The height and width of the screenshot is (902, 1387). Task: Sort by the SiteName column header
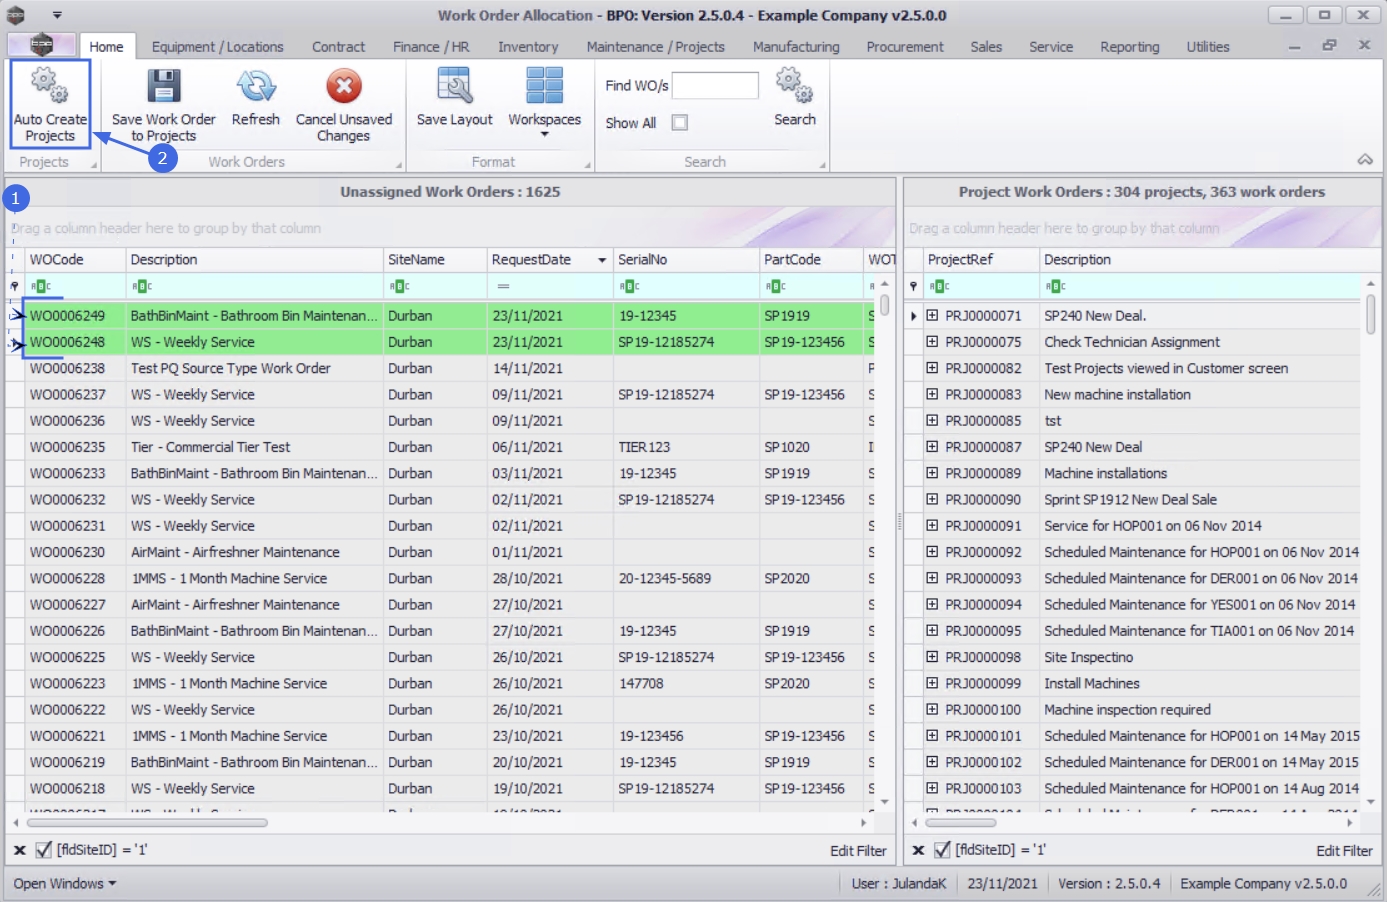point(435,260)
